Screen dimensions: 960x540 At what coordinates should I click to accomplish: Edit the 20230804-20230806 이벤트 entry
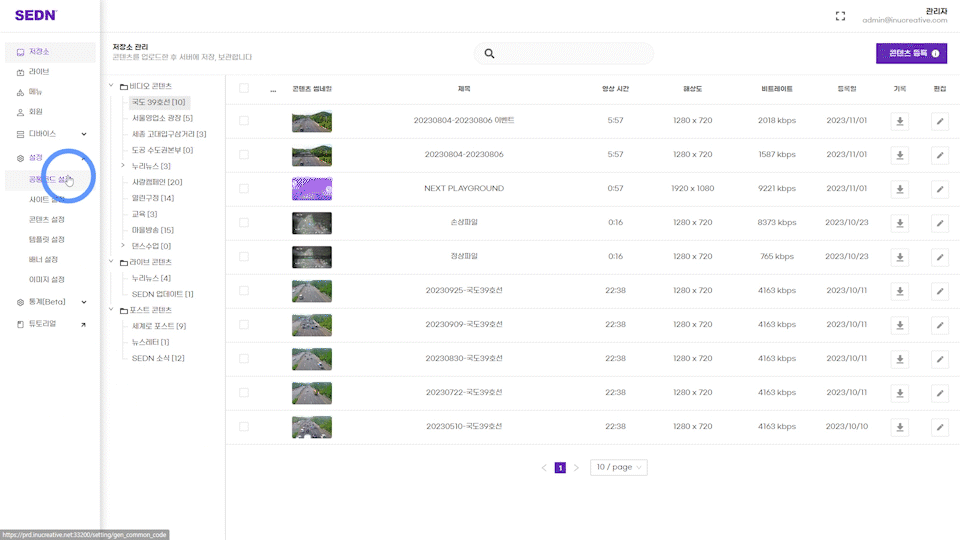point(940,121)
